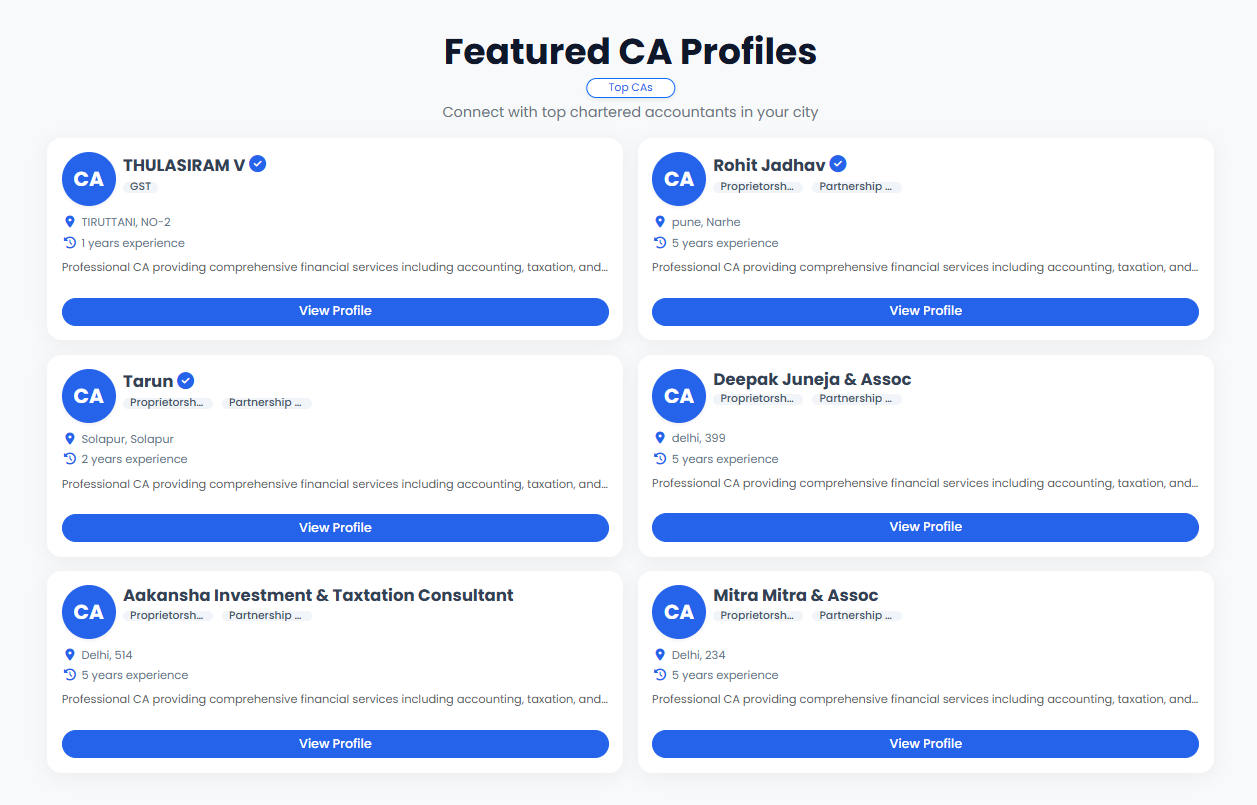
Task: Click the Deepak Juneja & Assoc name heading
Action: [812, 380]
